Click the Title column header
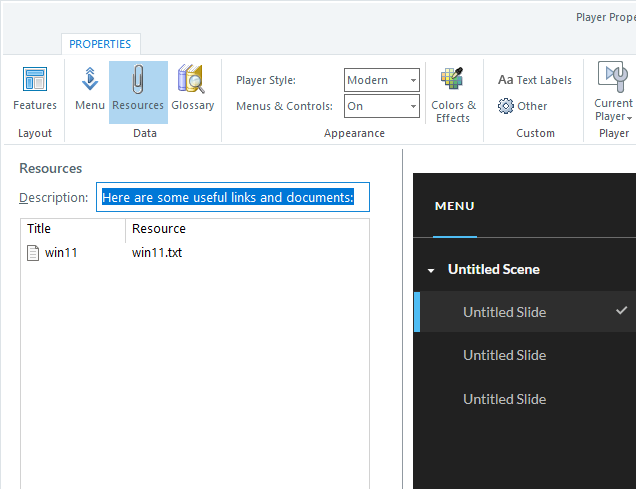 [x=73, y=229]
